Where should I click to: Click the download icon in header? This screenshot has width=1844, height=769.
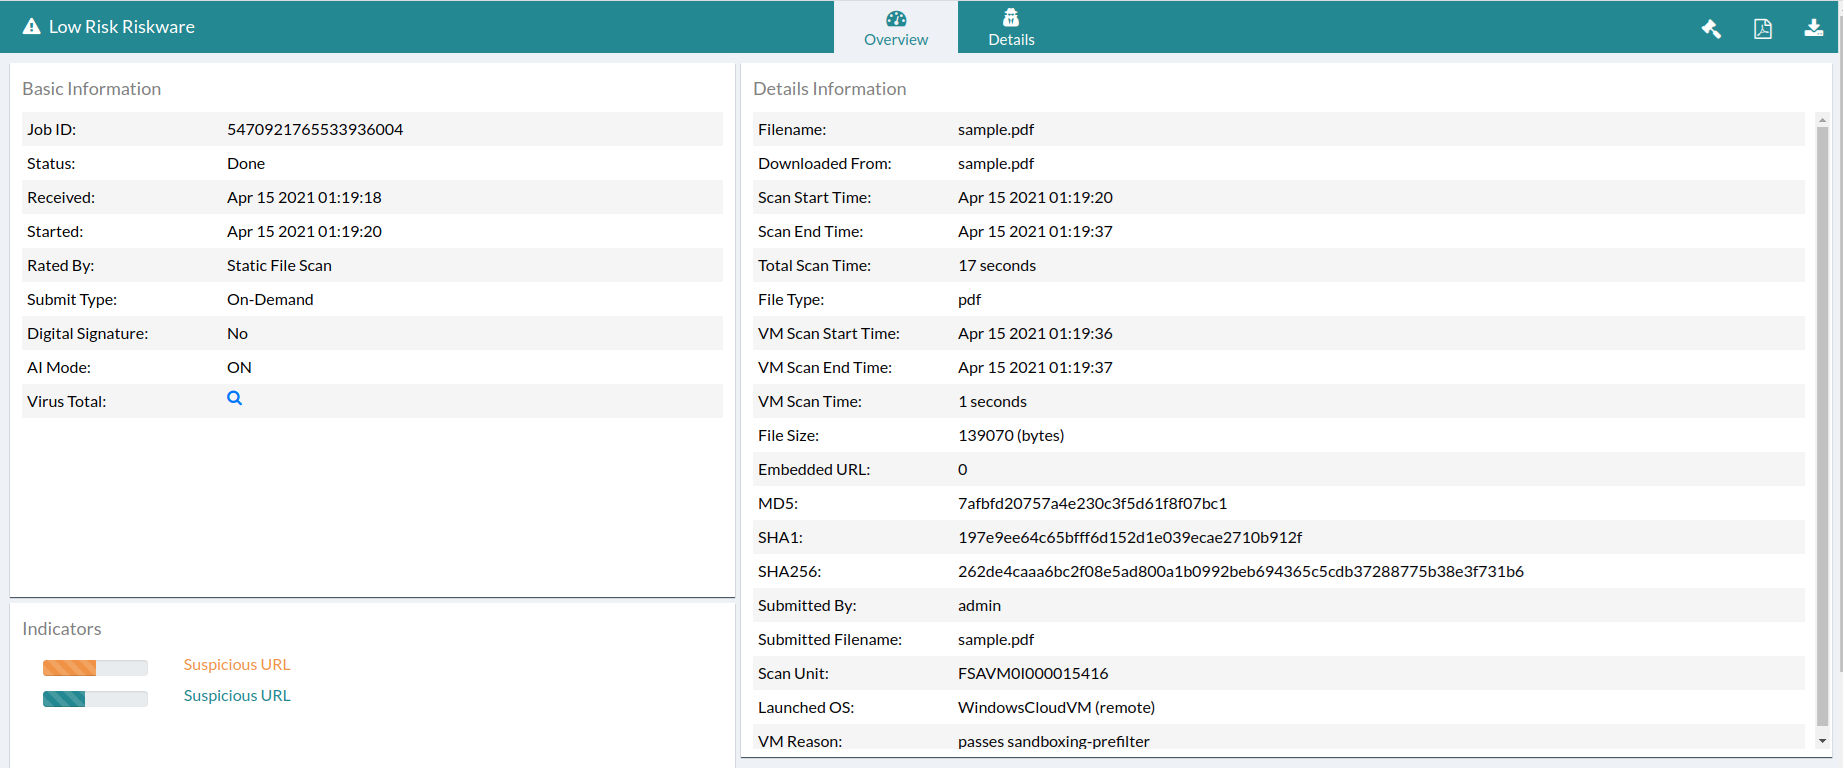point(1814,28)
